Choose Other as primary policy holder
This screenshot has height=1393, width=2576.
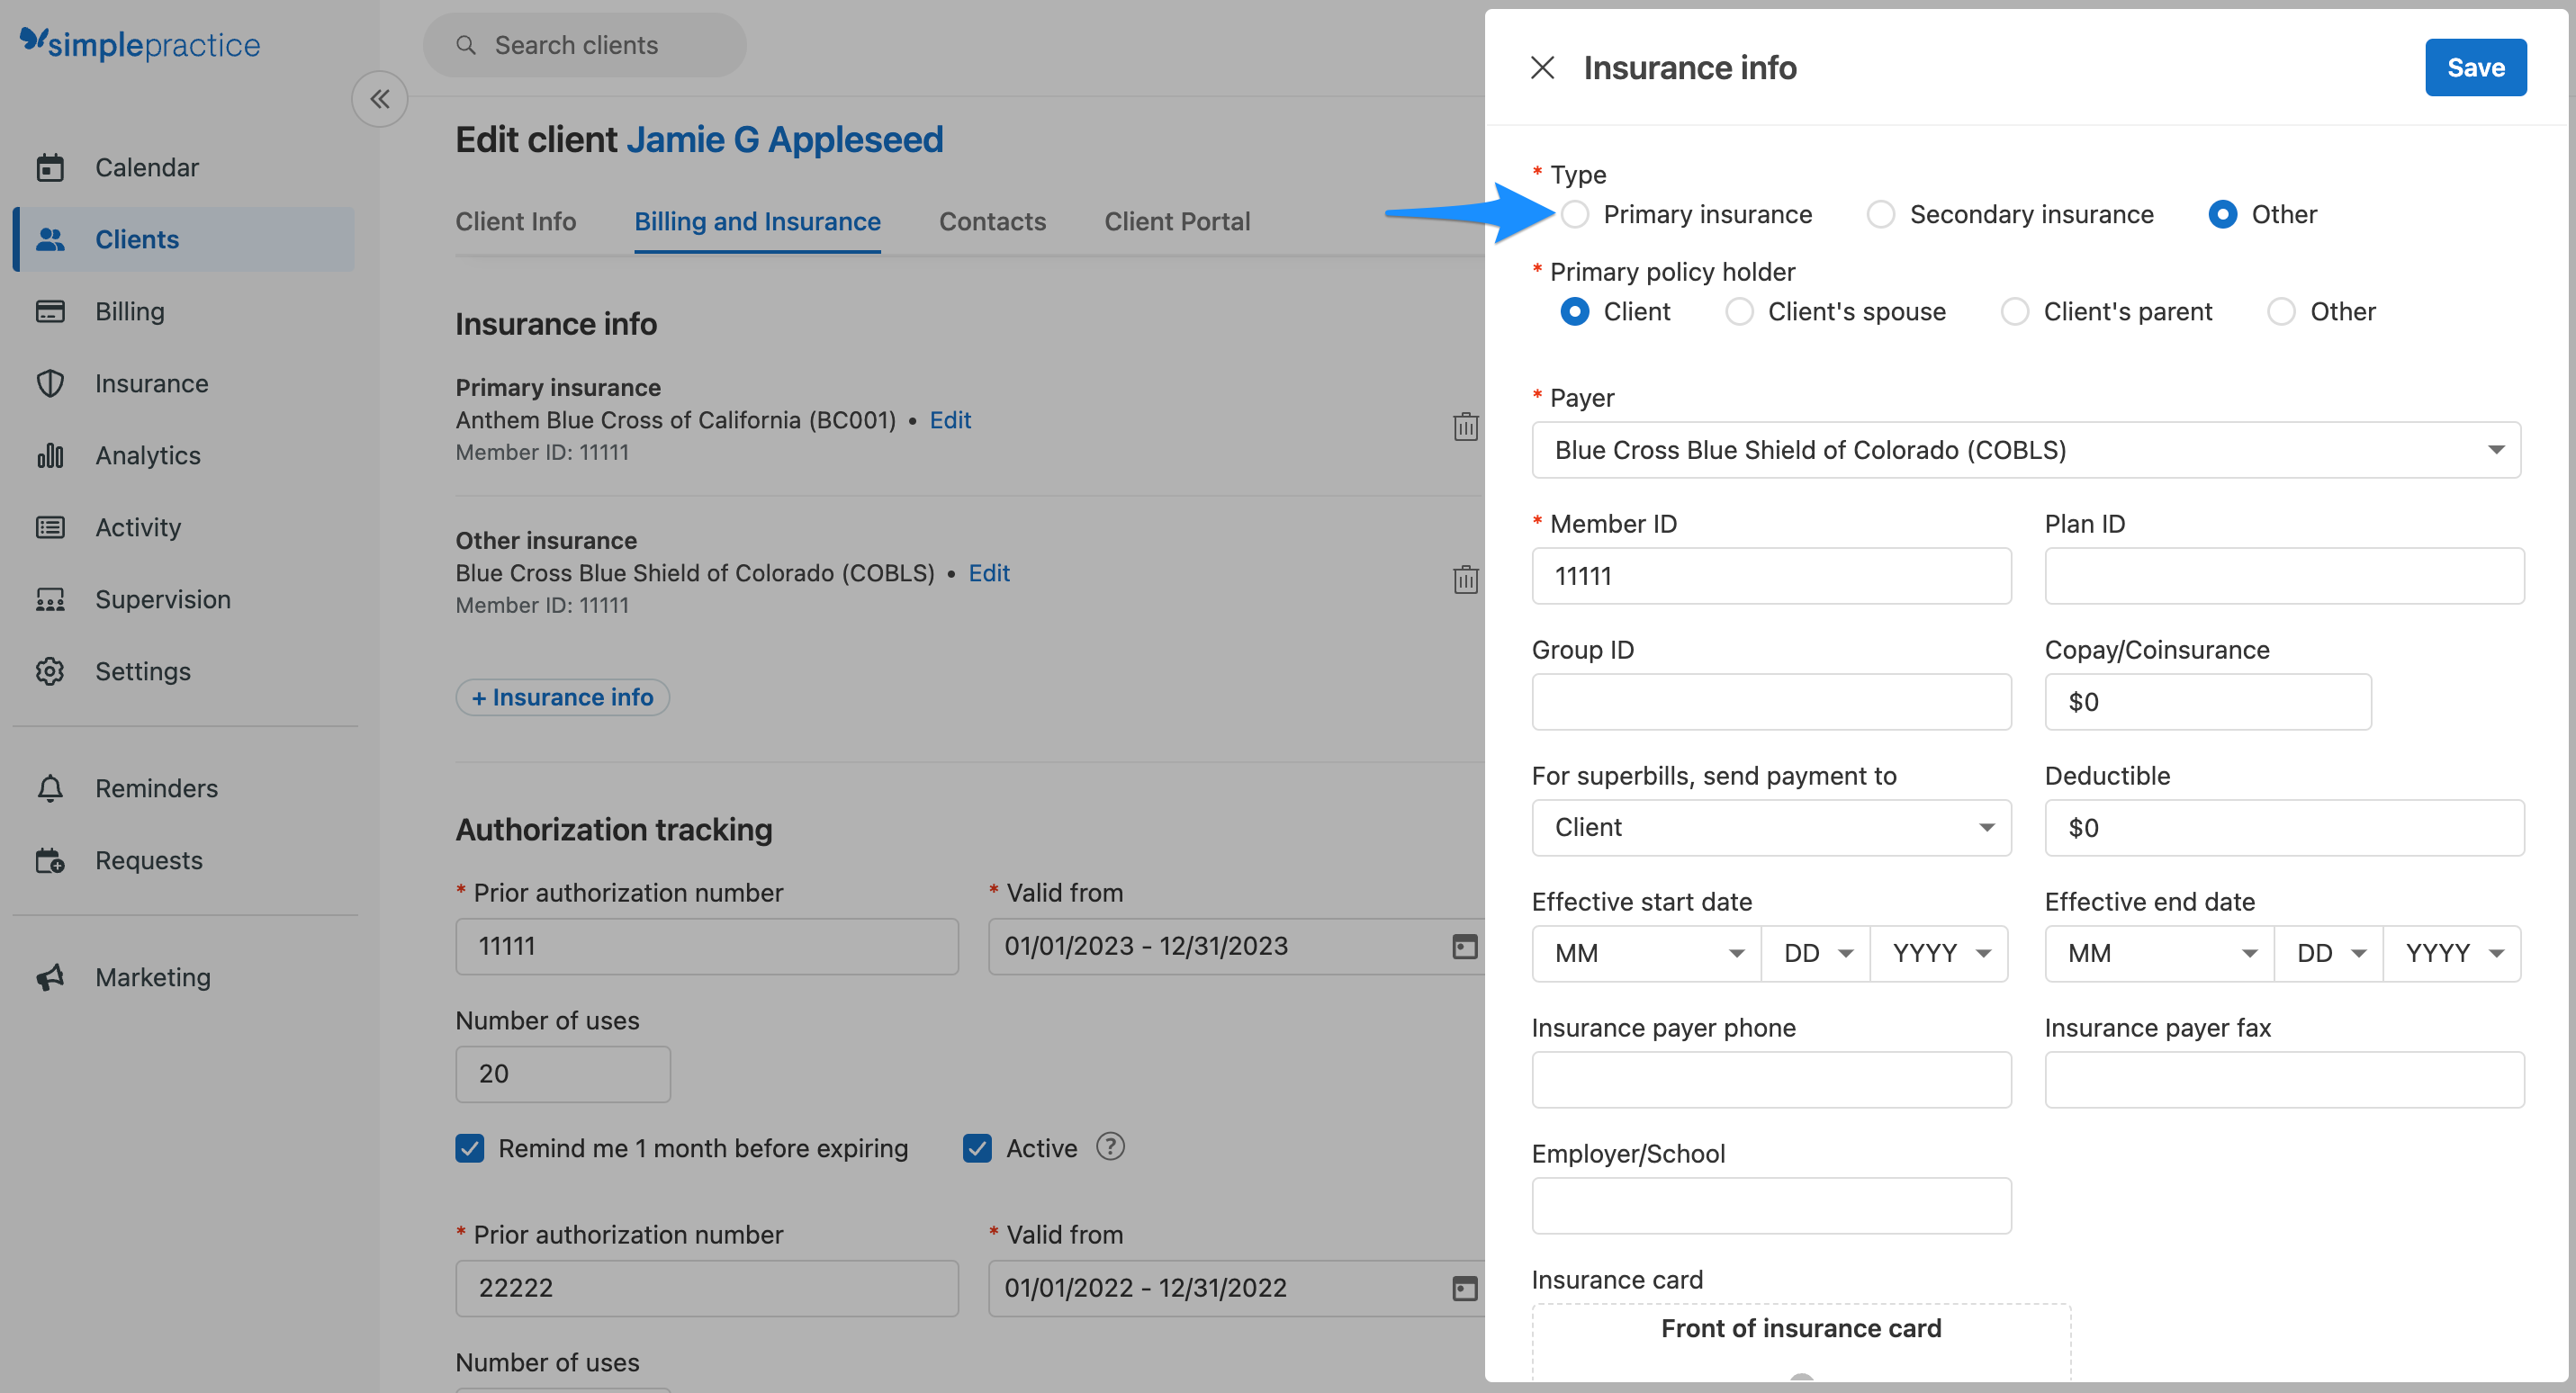point(2281,311)
